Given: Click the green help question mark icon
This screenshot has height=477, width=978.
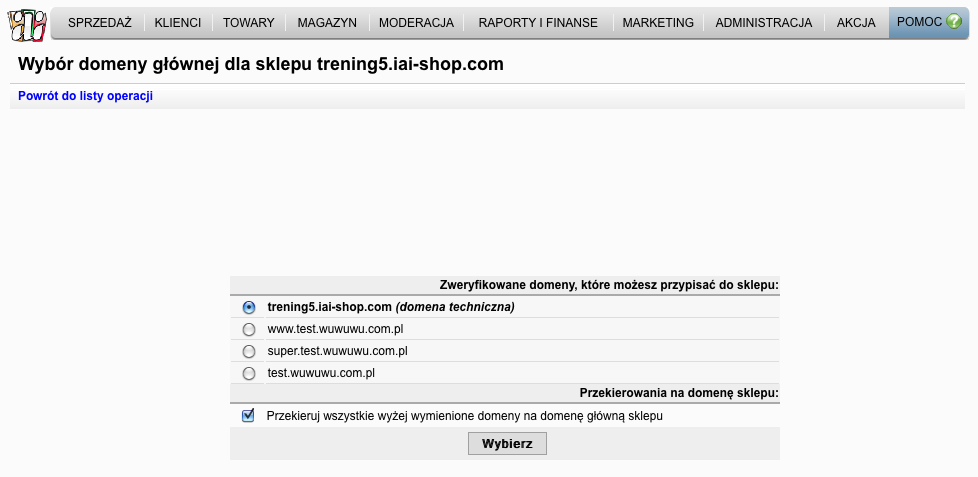Looking at the screenshot, I should 954,22.
